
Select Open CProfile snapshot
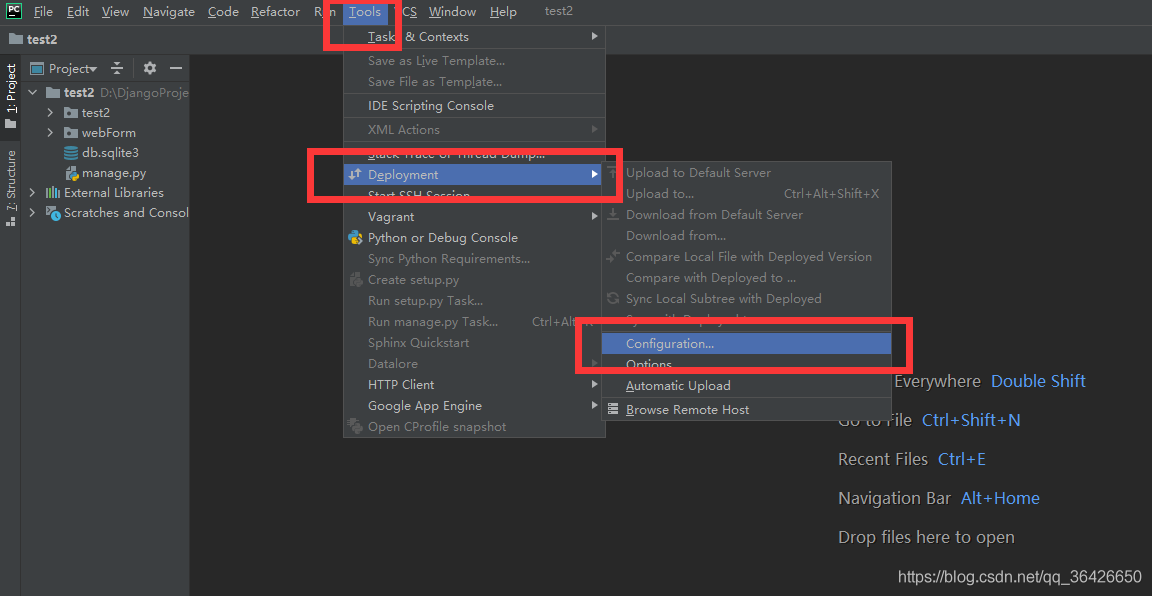point(474,426)
